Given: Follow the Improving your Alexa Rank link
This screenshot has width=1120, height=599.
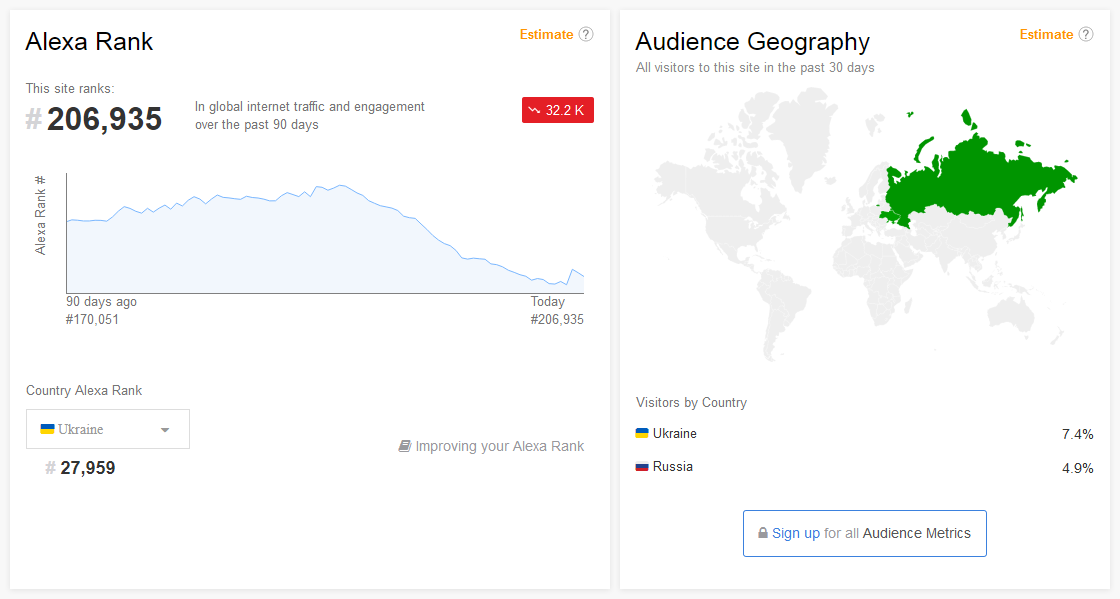Looking at the screenshot, I should (x=499, y=446).
